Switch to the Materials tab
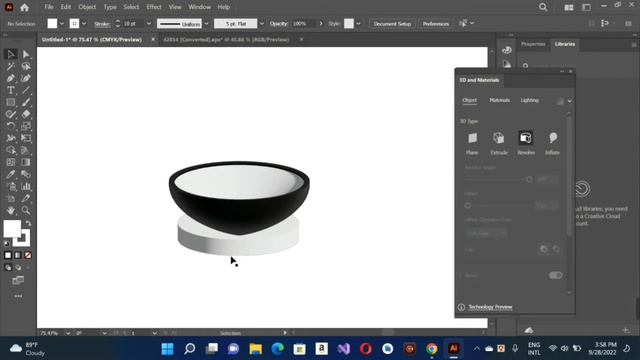The width and height of the screenshot is (640, 360). (x=500, y=100)
